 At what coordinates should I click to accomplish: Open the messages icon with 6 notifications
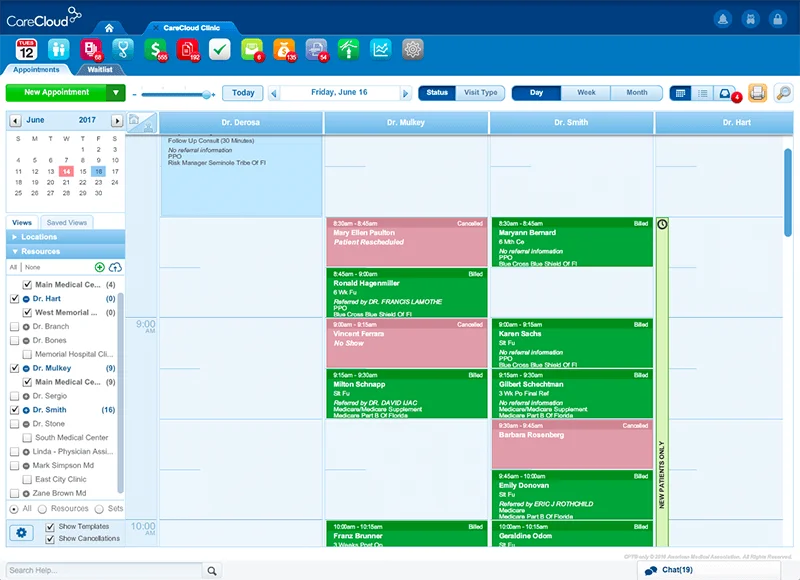251,47
